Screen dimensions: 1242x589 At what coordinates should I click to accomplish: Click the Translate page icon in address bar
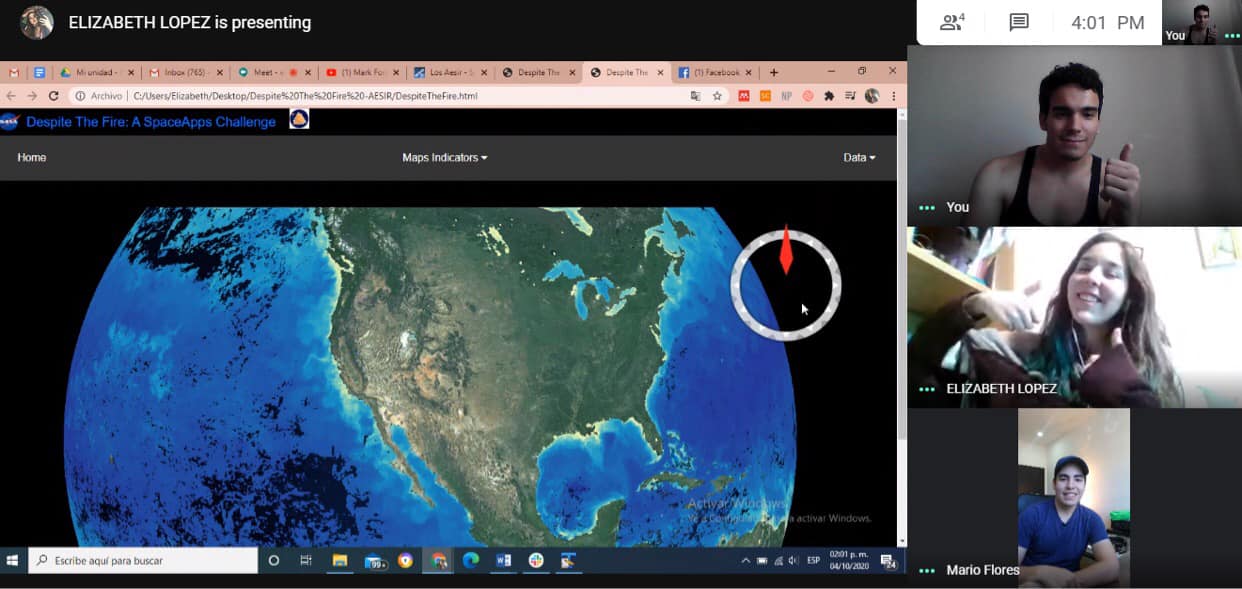click(x=695, y=96)
